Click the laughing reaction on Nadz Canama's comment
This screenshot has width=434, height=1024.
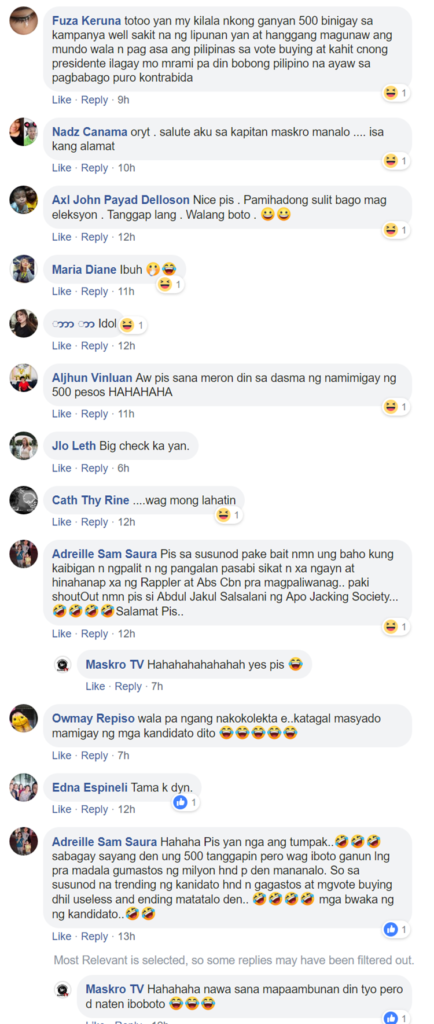396,161
